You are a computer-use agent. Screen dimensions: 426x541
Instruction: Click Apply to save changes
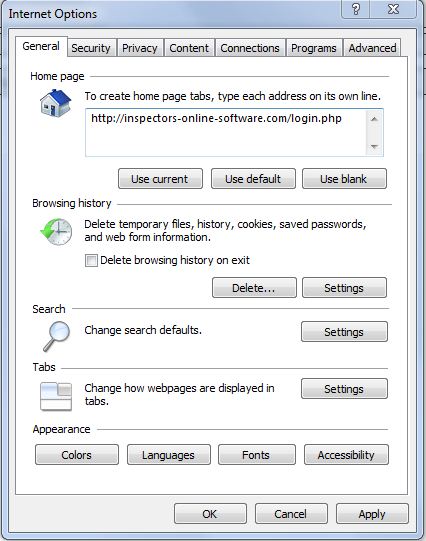(372, 514)
